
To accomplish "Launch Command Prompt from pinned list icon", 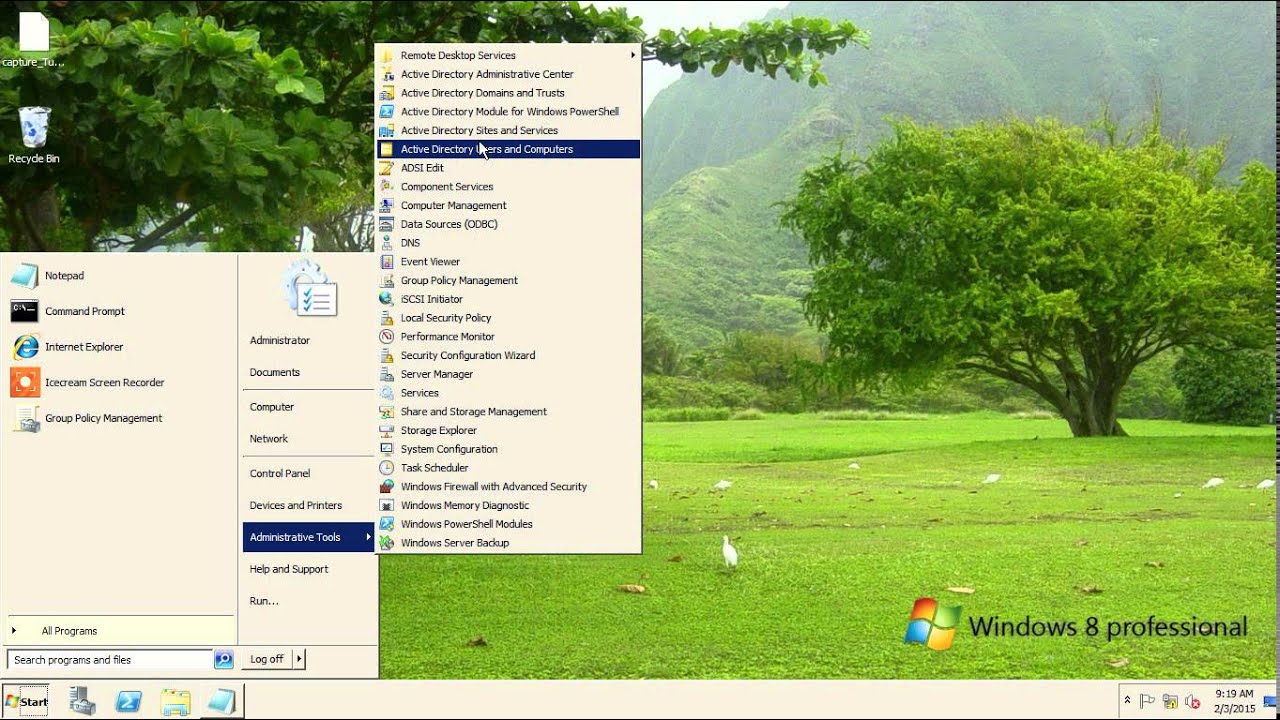I will click(x=25, y=312).
